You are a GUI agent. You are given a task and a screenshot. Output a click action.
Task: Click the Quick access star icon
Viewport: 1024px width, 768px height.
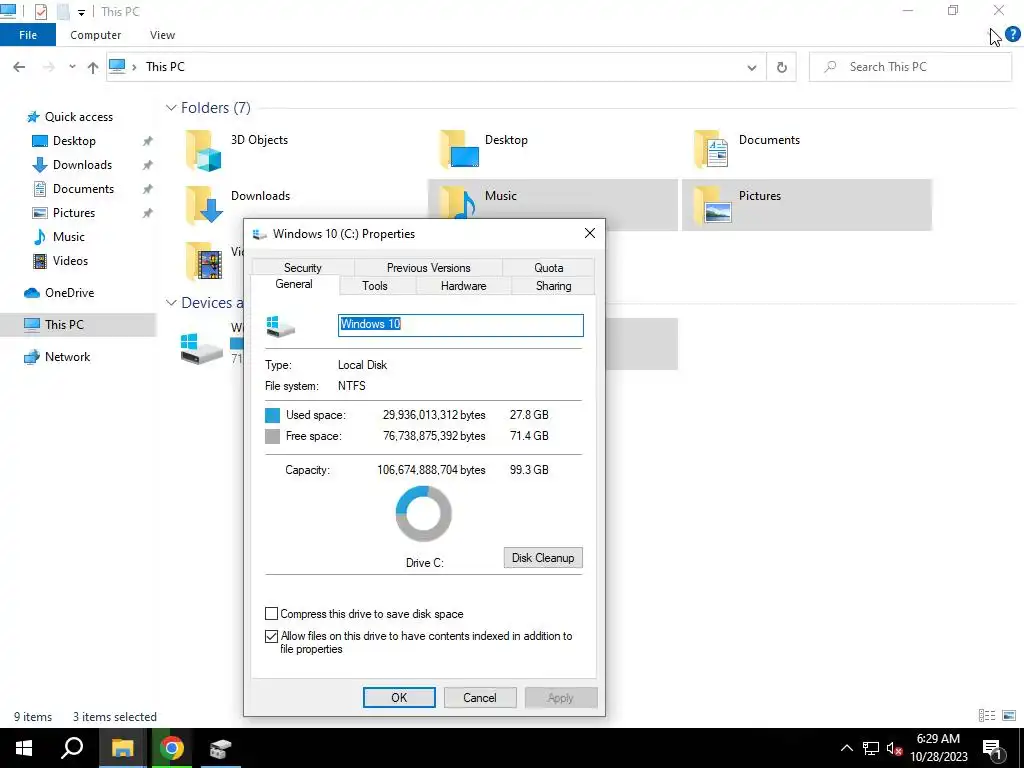[33, 117]
